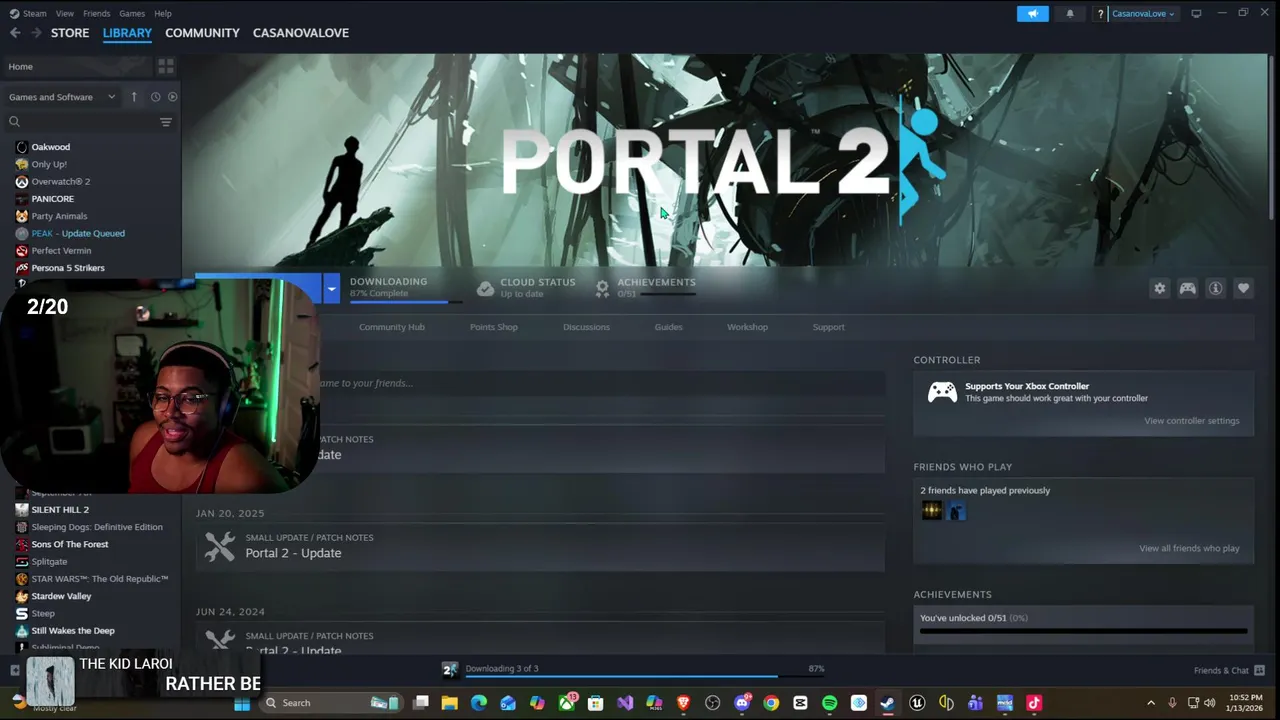Open the View menu
This screenshot has width=1280, height=720.
click(65, 13)
